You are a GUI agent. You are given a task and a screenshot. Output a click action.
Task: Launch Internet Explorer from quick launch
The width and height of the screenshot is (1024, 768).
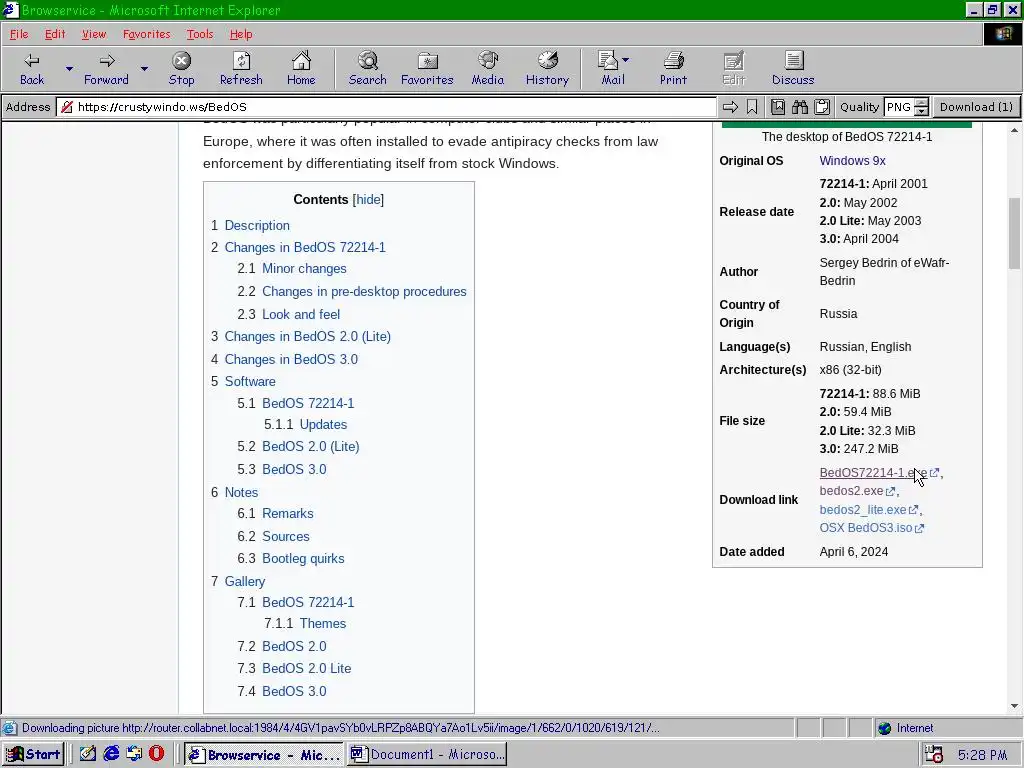[111, 754]
